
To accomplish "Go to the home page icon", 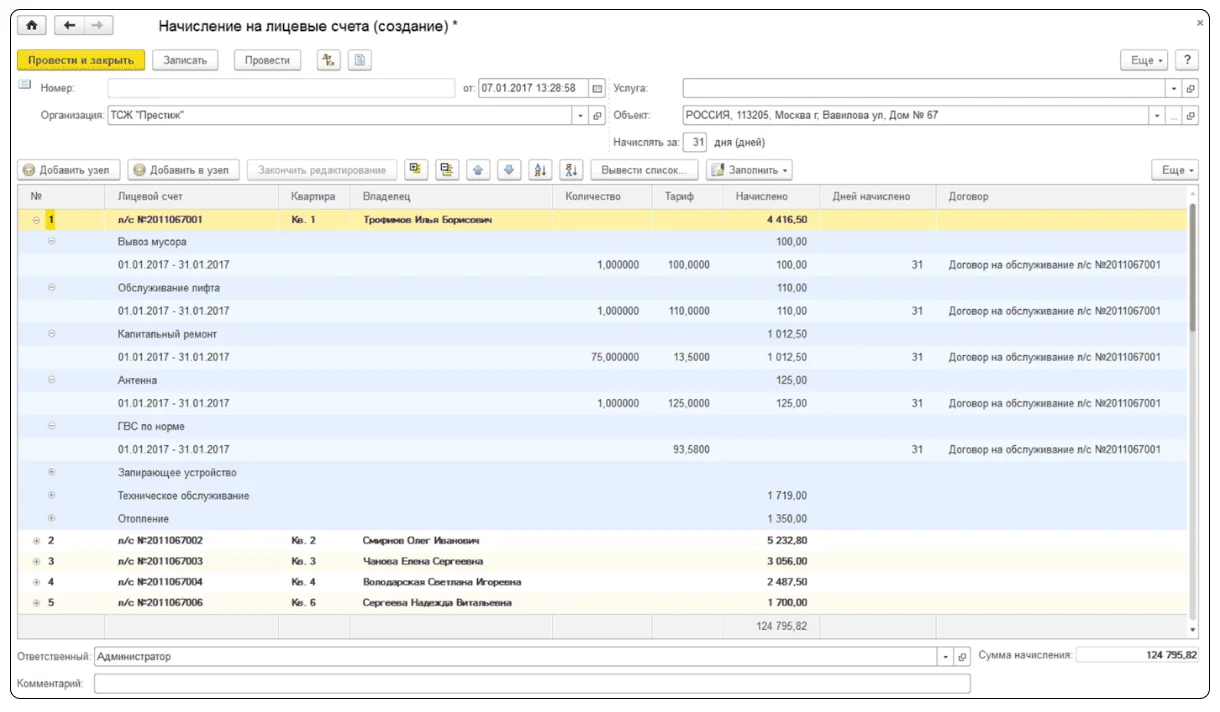I will (33, 25).
